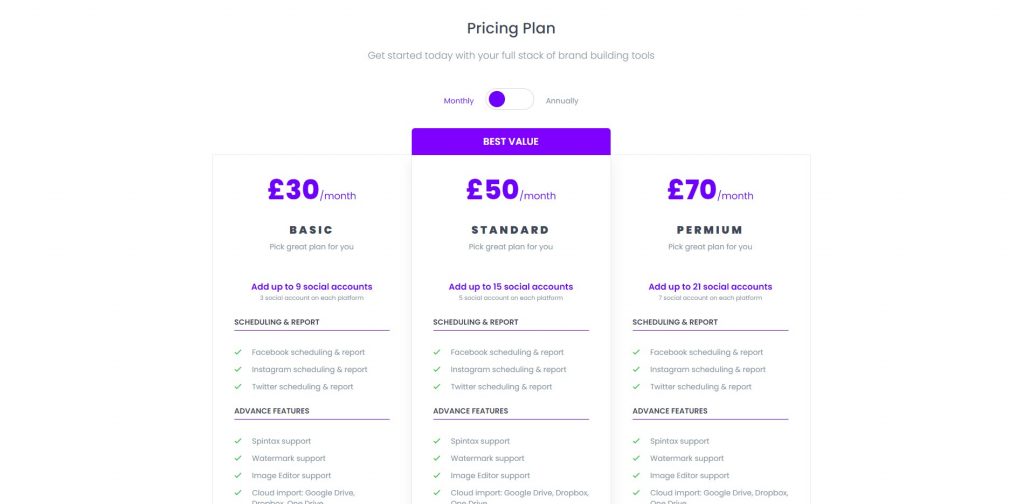This screenshot has width=1024, height=504.
Task: Click the checkmark beside Standard Watermark support
Action: tap(437, 458)
